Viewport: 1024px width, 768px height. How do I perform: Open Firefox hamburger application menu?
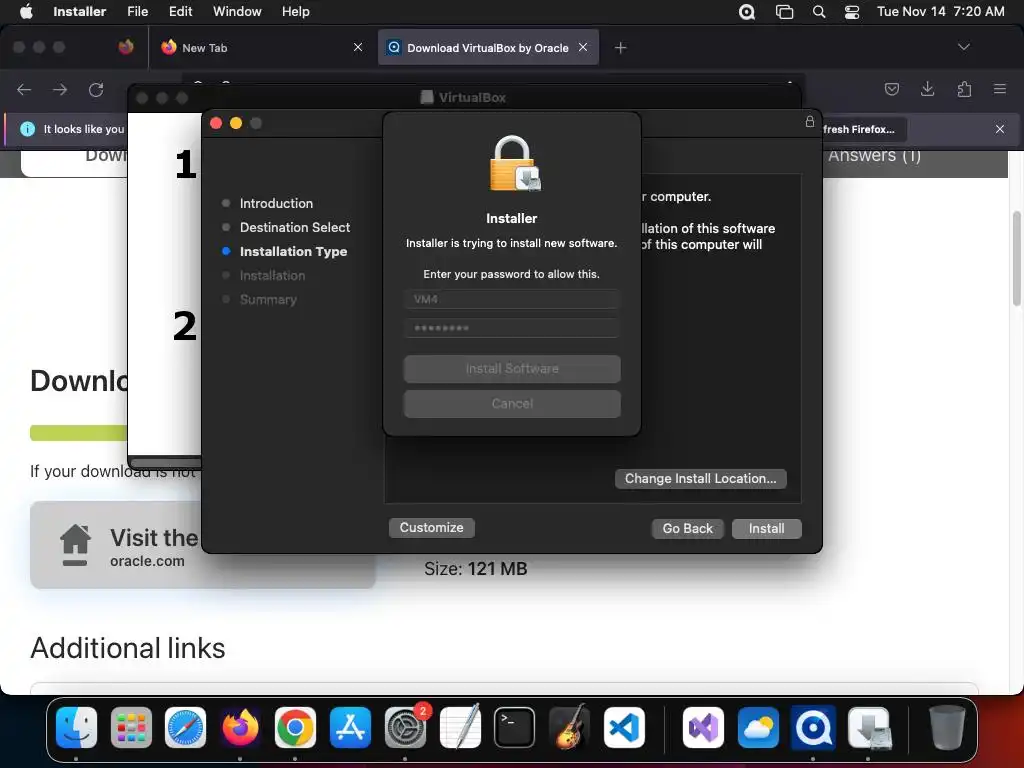point(1000,89)
